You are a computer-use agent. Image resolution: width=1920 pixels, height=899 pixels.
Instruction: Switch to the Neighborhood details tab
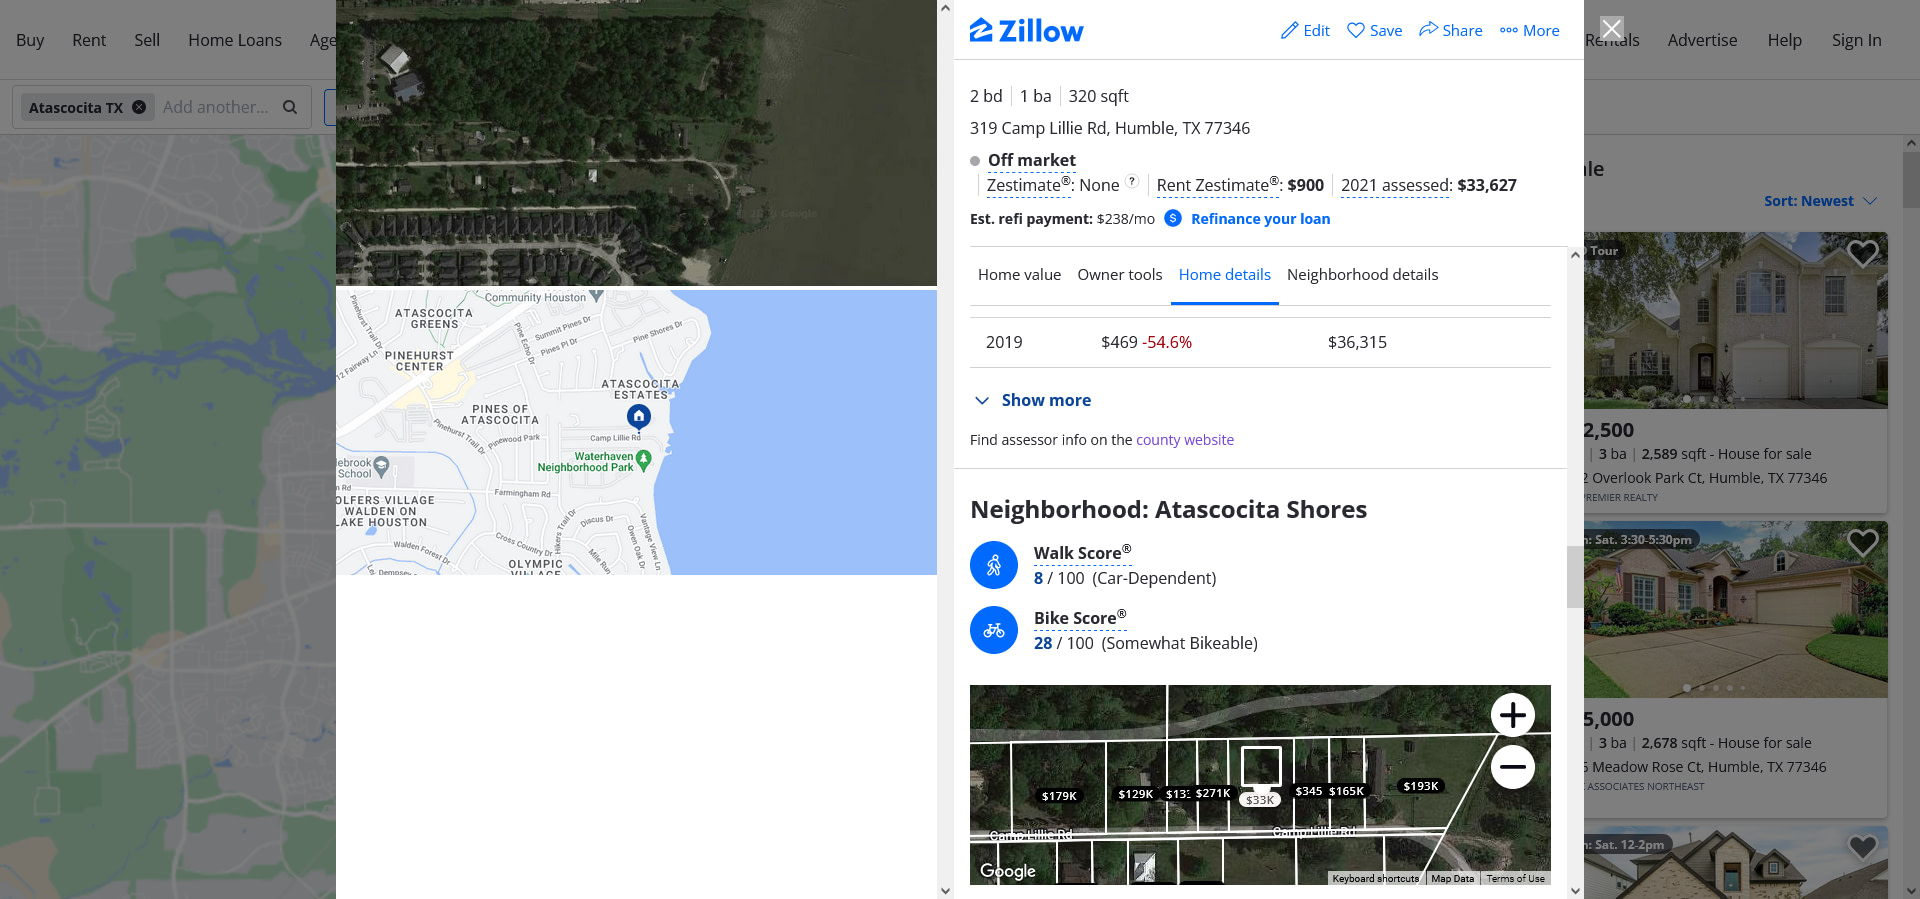coord(1362,275)
